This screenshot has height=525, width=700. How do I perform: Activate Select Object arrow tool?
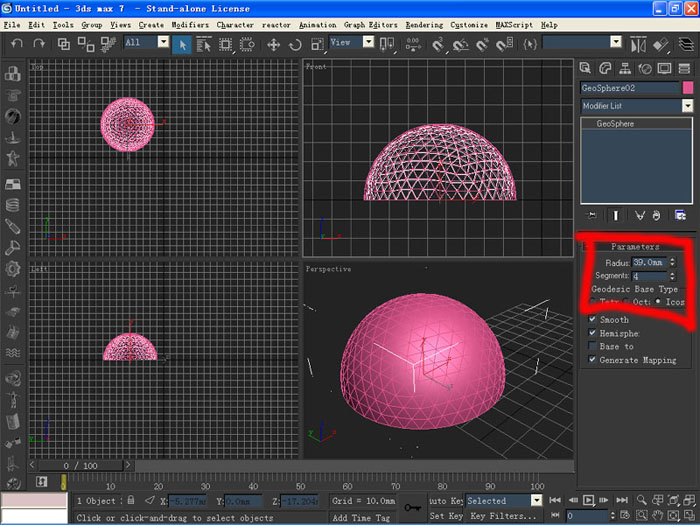(x=182, y=44)
